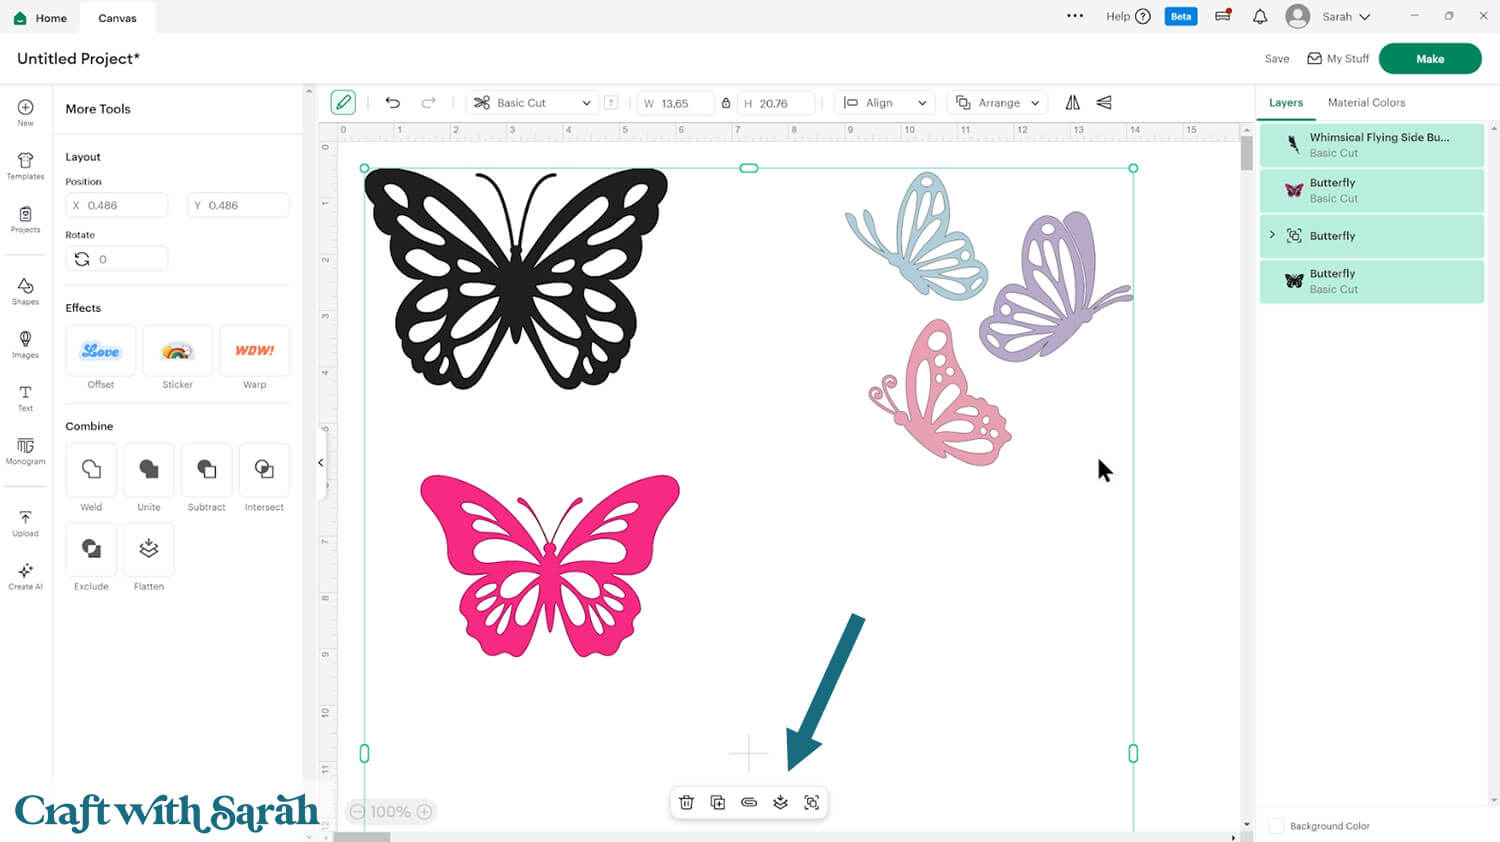Viewport: 1500px width, 842px height.
Task: Click the Upload icon in sidebar
Action: point(25,523)
